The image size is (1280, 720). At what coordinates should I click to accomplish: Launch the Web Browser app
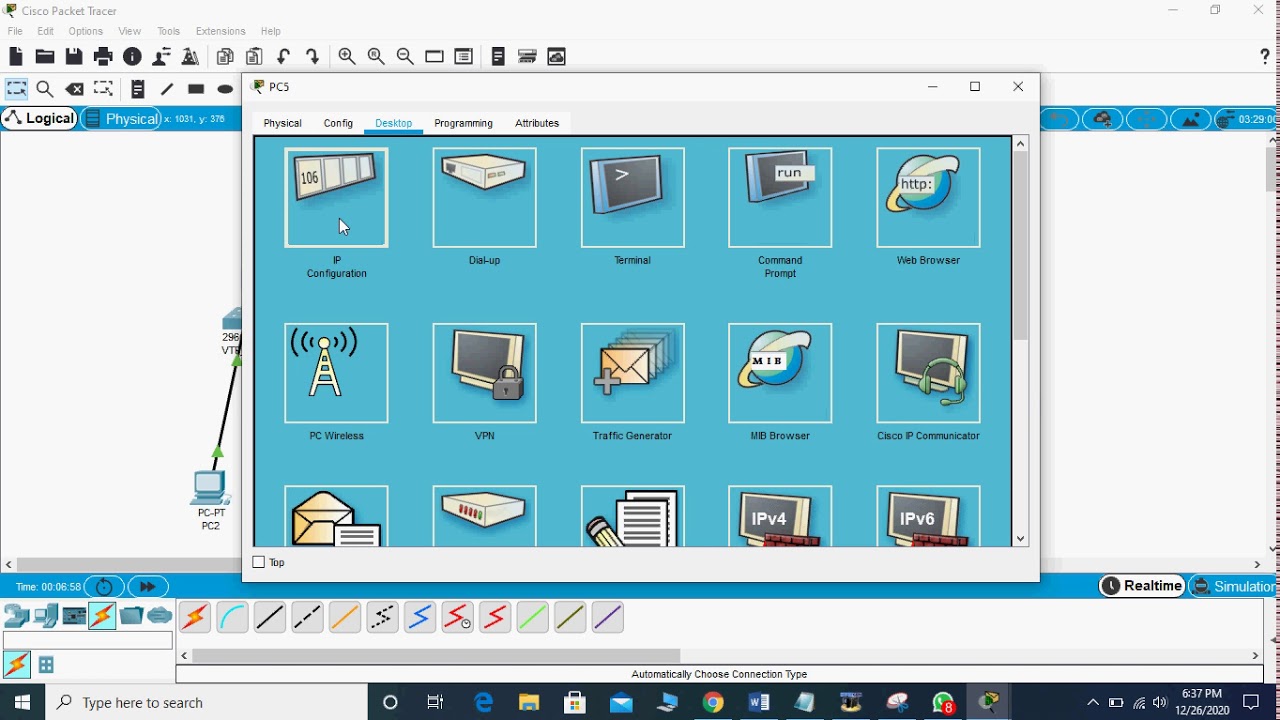pos(928,197)
